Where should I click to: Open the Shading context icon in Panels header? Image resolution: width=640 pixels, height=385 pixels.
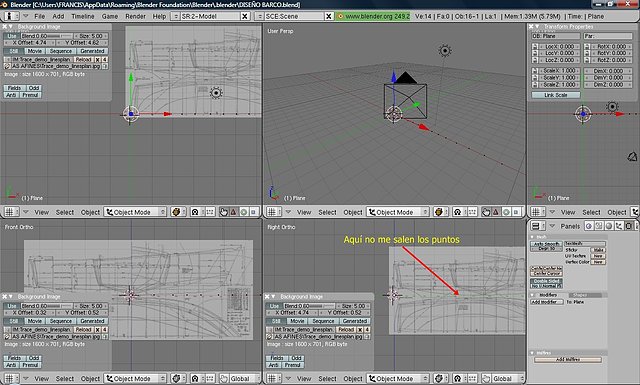click(609, 226)
